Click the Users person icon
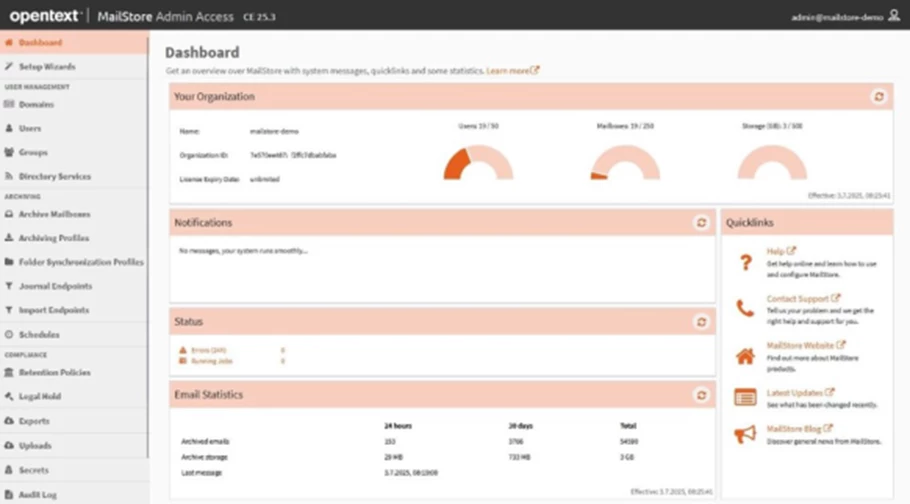910x504 pixels. (x=9, y=128)
